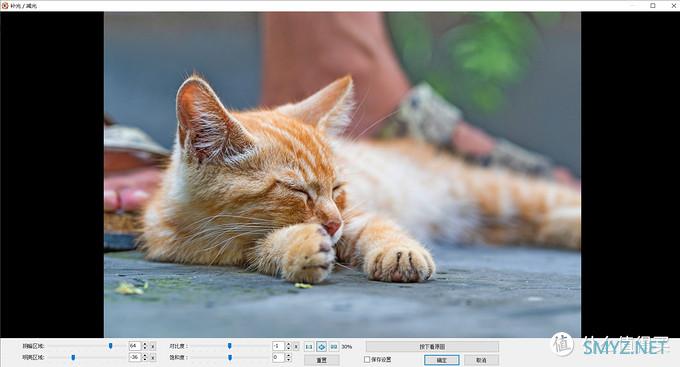The image size is (680, 367).
Task: Click the 对比度 spinner arrows beside -5
Action: (288, 346)
